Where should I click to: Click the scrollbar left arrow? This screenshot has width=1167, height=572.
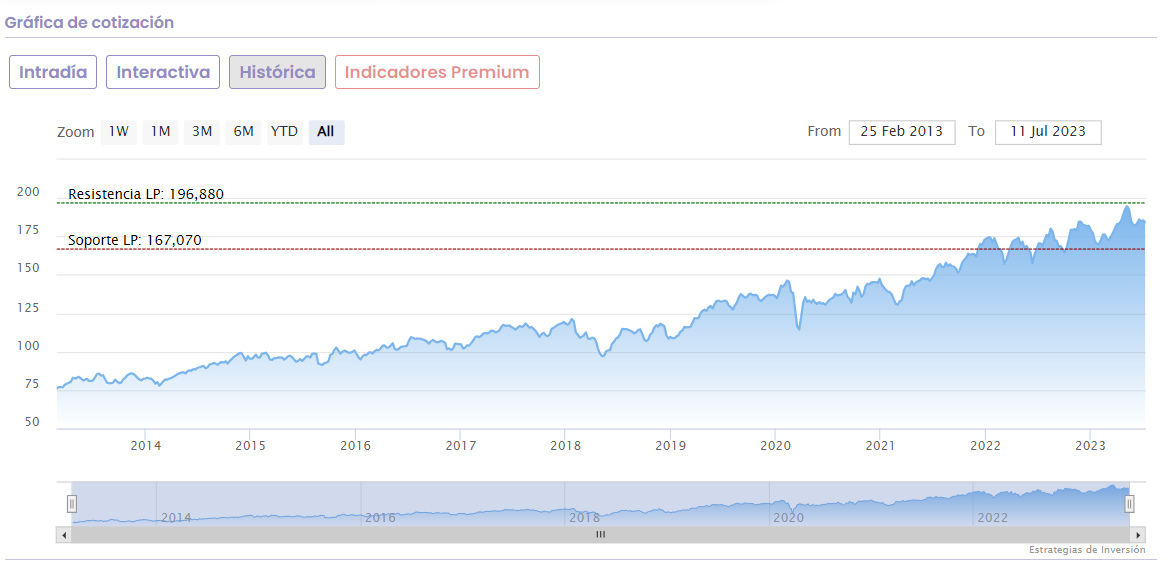pyautogui.click(x=65, y=535)
